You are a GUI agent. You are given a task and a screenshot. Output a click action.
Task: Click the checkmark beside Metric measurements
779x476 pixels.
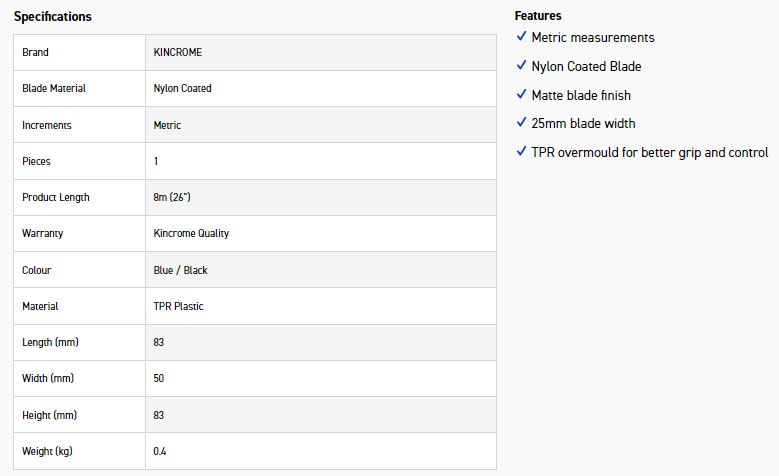point(521,37)
